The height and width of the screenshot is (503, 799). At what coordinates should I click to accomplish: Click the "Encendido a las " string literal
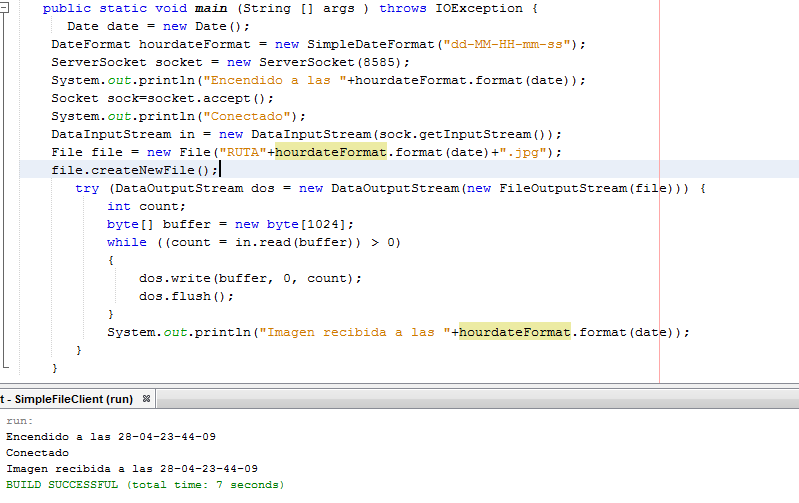coord(275,80)
